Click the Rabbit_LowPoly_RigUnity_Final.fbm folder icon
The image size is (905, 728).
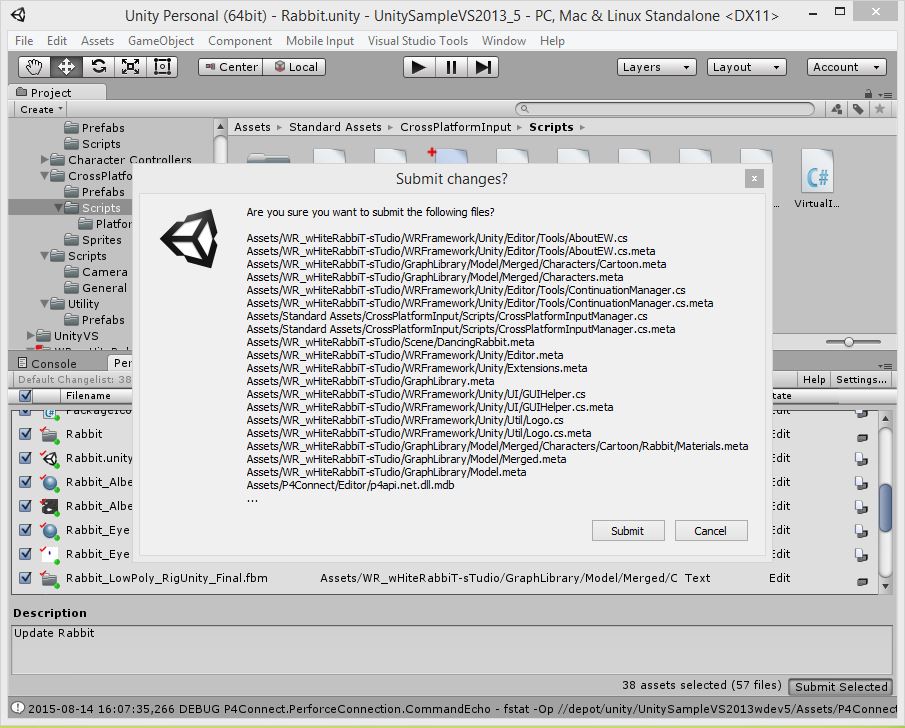[50, 578]
